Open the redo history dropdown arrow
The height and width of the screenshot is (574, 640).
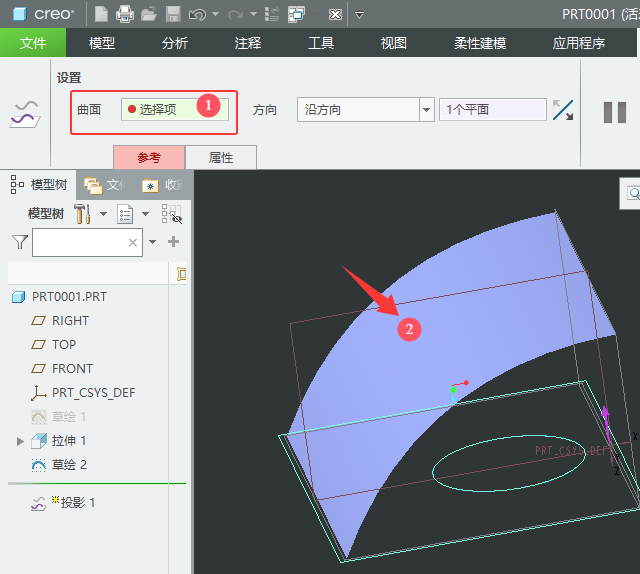click(253, 15)
